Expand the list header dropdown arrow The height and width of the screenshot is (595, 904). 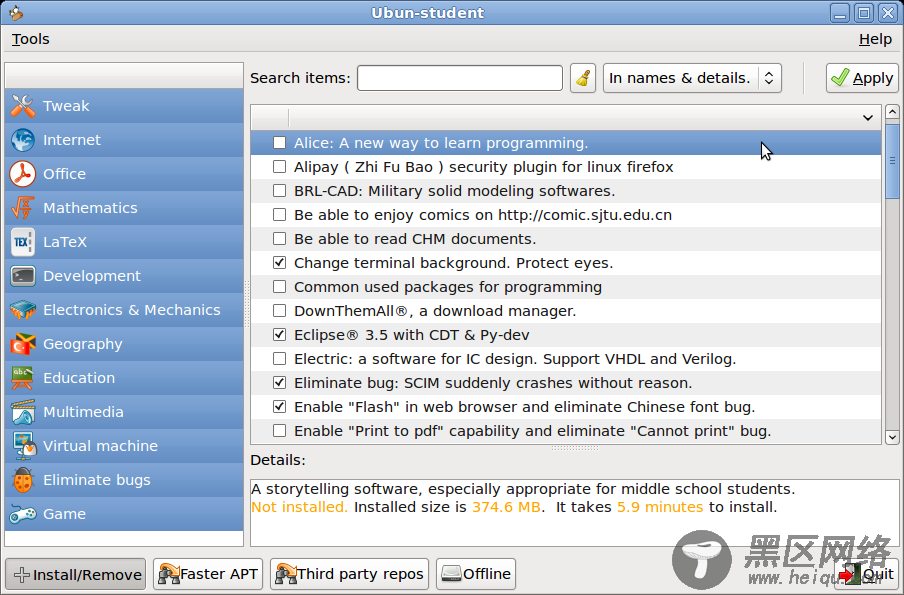[868, 118]
